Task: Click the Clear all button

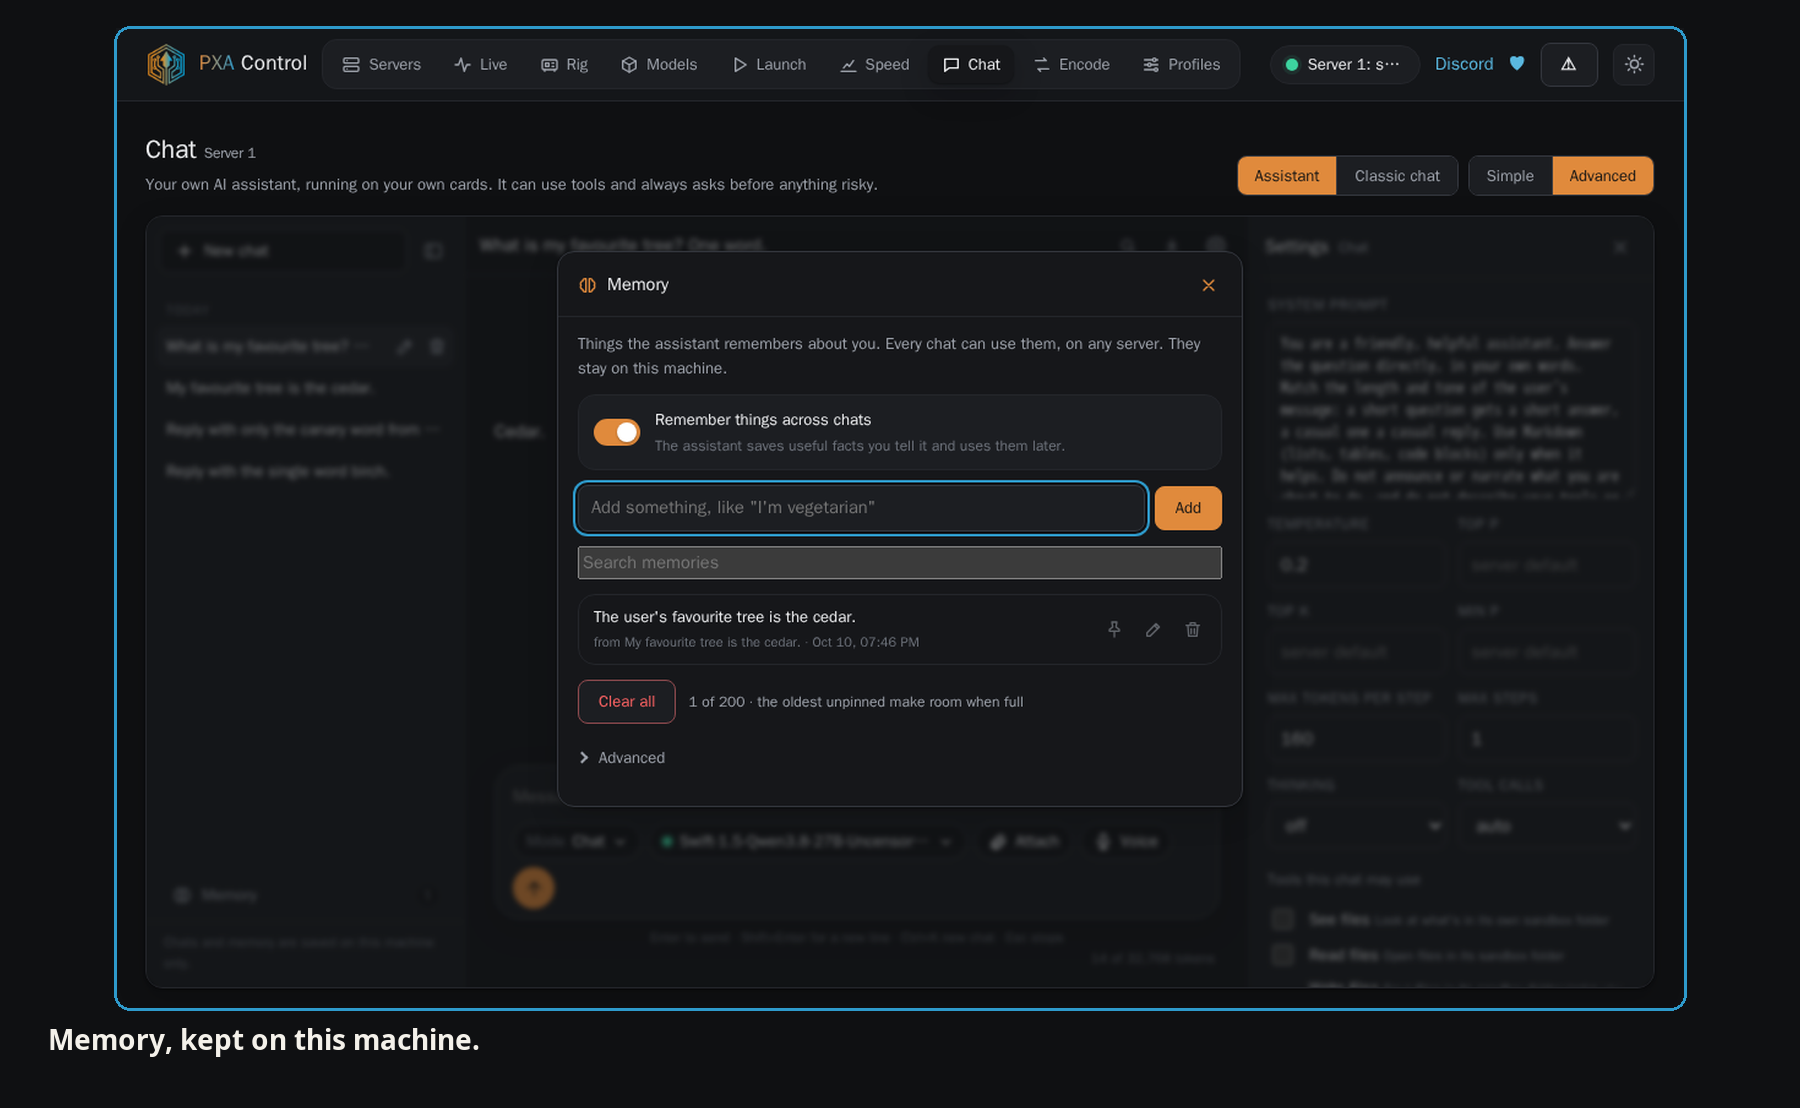Action: click(x=627, y=702)
